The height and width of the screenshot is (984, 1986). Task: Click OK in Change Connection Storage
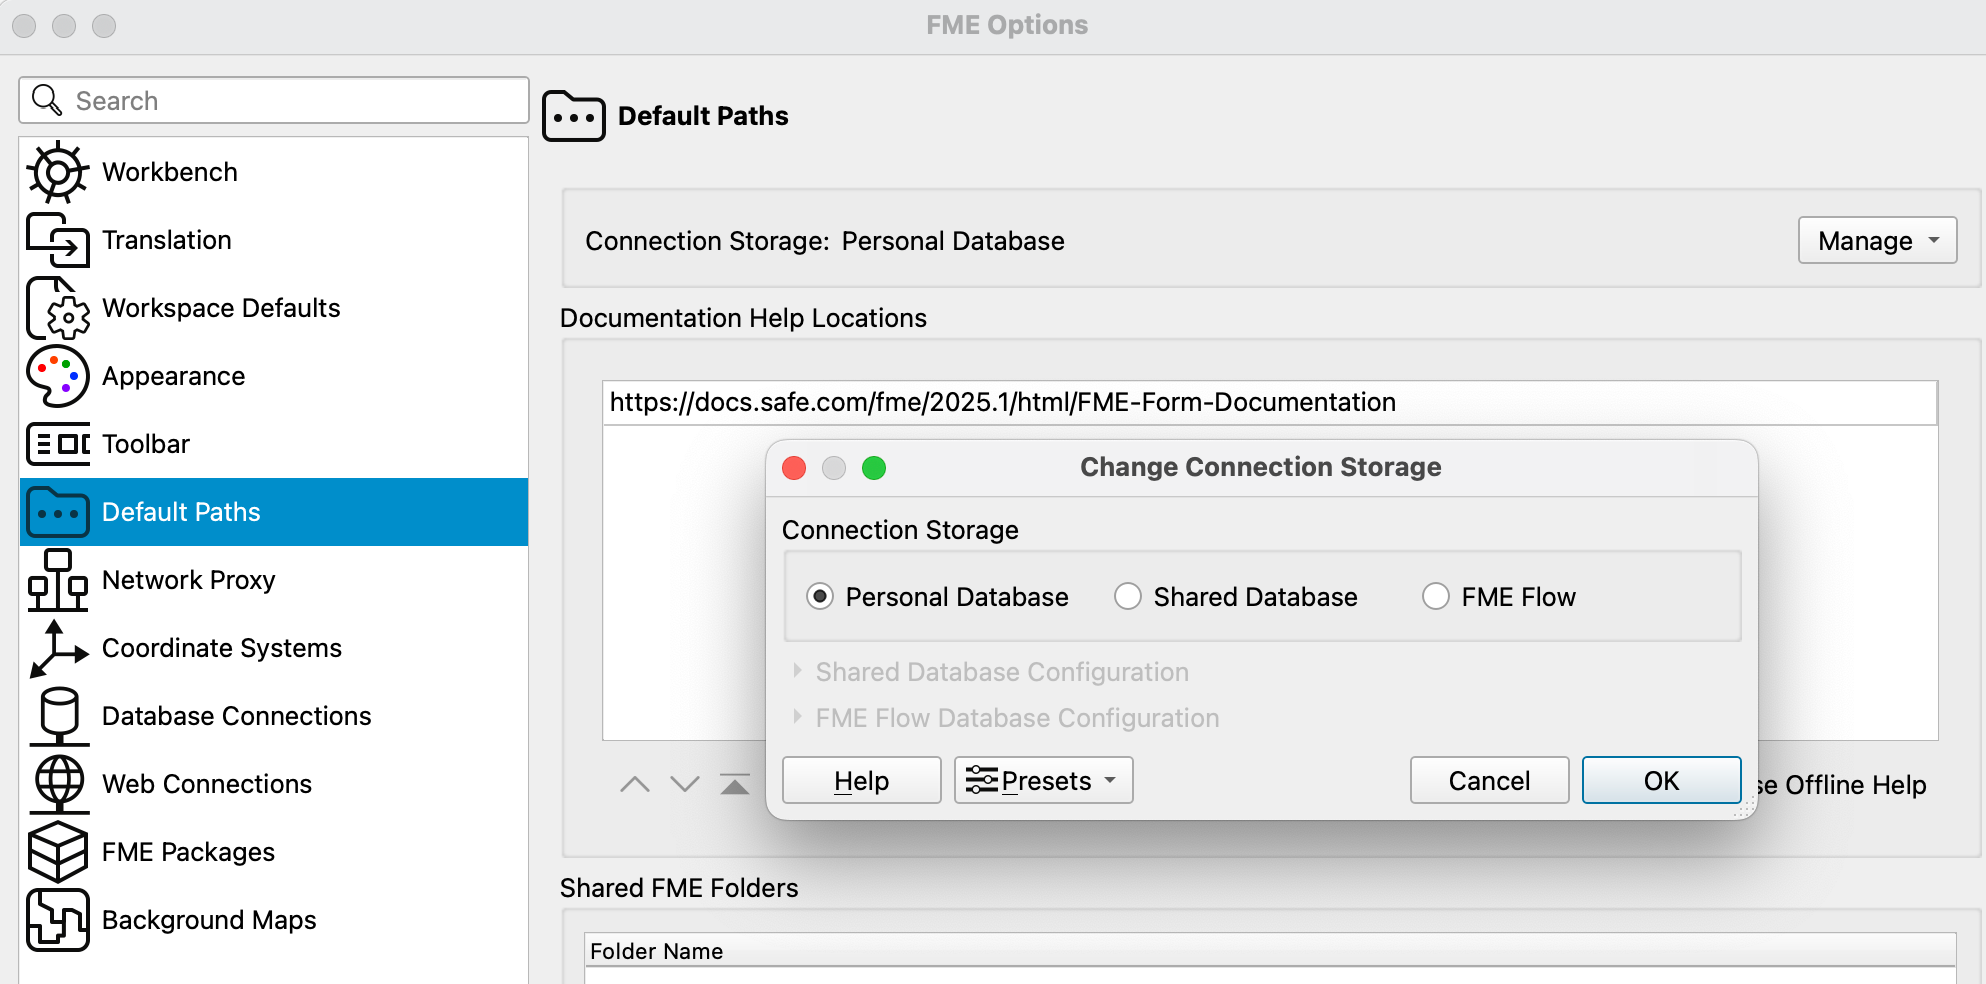pos(1661,780)
